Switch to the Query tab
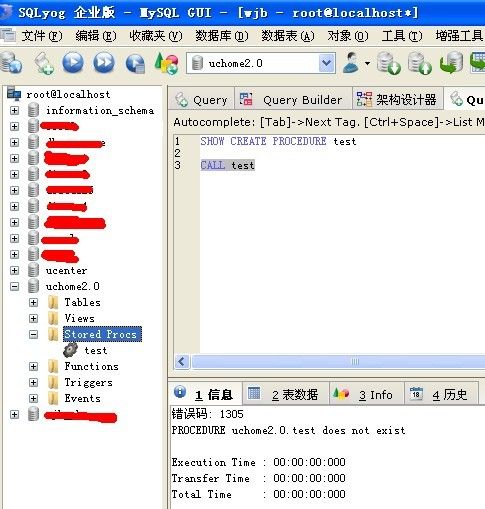Viewport: 485px width, 509px height. 201,99
